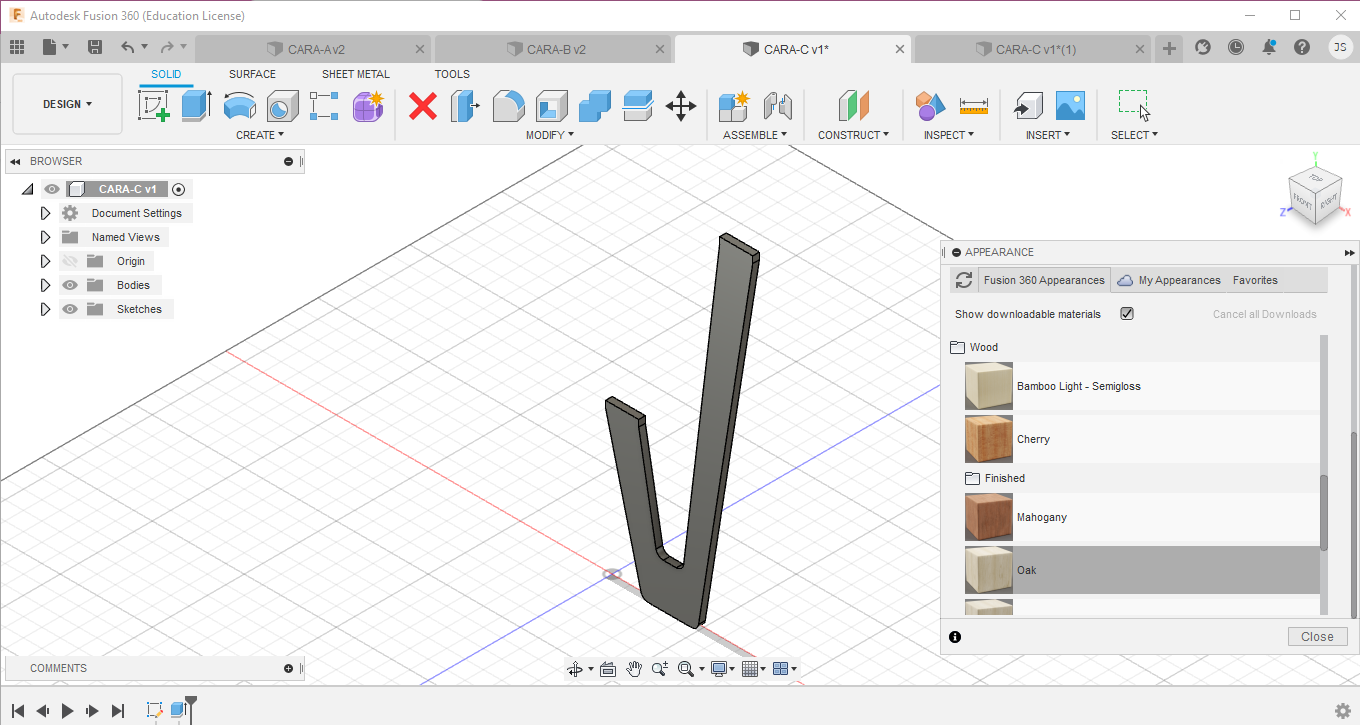Select the Cherry wood swatch

pos(989,439)
